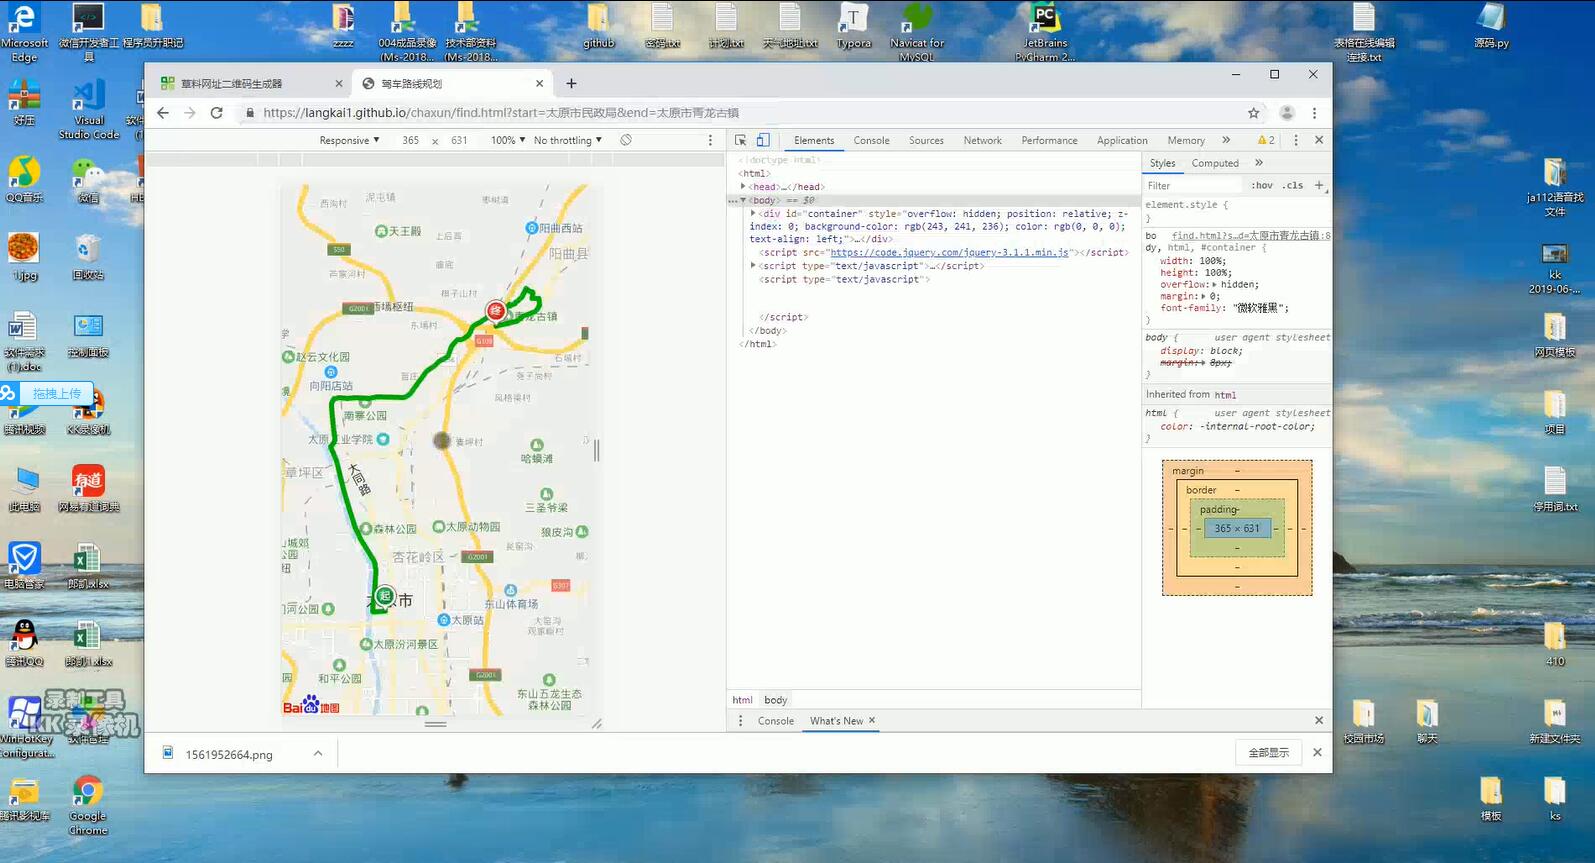Screen dimensions: 1595x863
Task: Close the 驾车路线规划 tab
Action: click(539, 84)
